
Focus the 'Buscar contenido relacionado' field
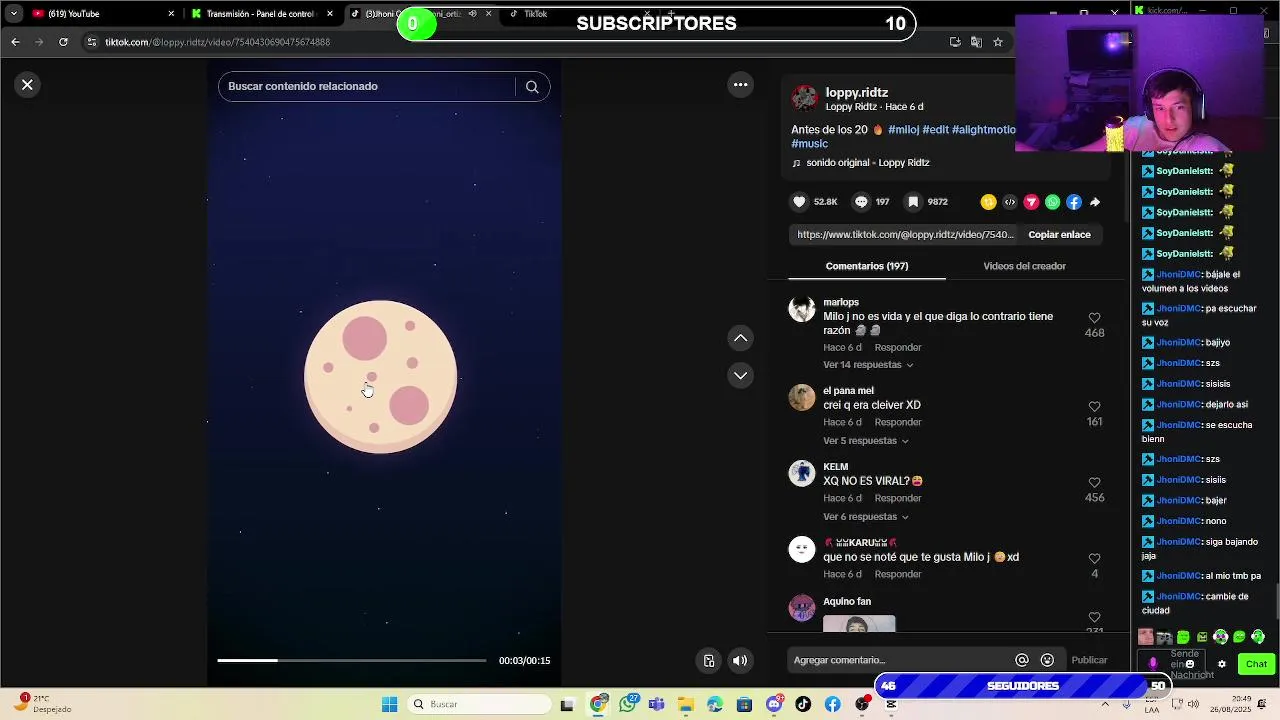366,86
